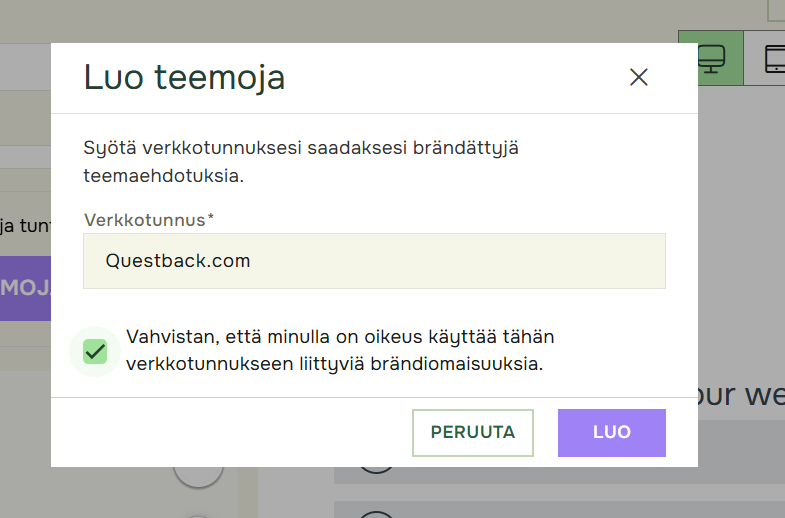This screenshot has width=785, height=518.
Task: Click the 'Questback.com' text in the field
Action: tap(178, 261)
